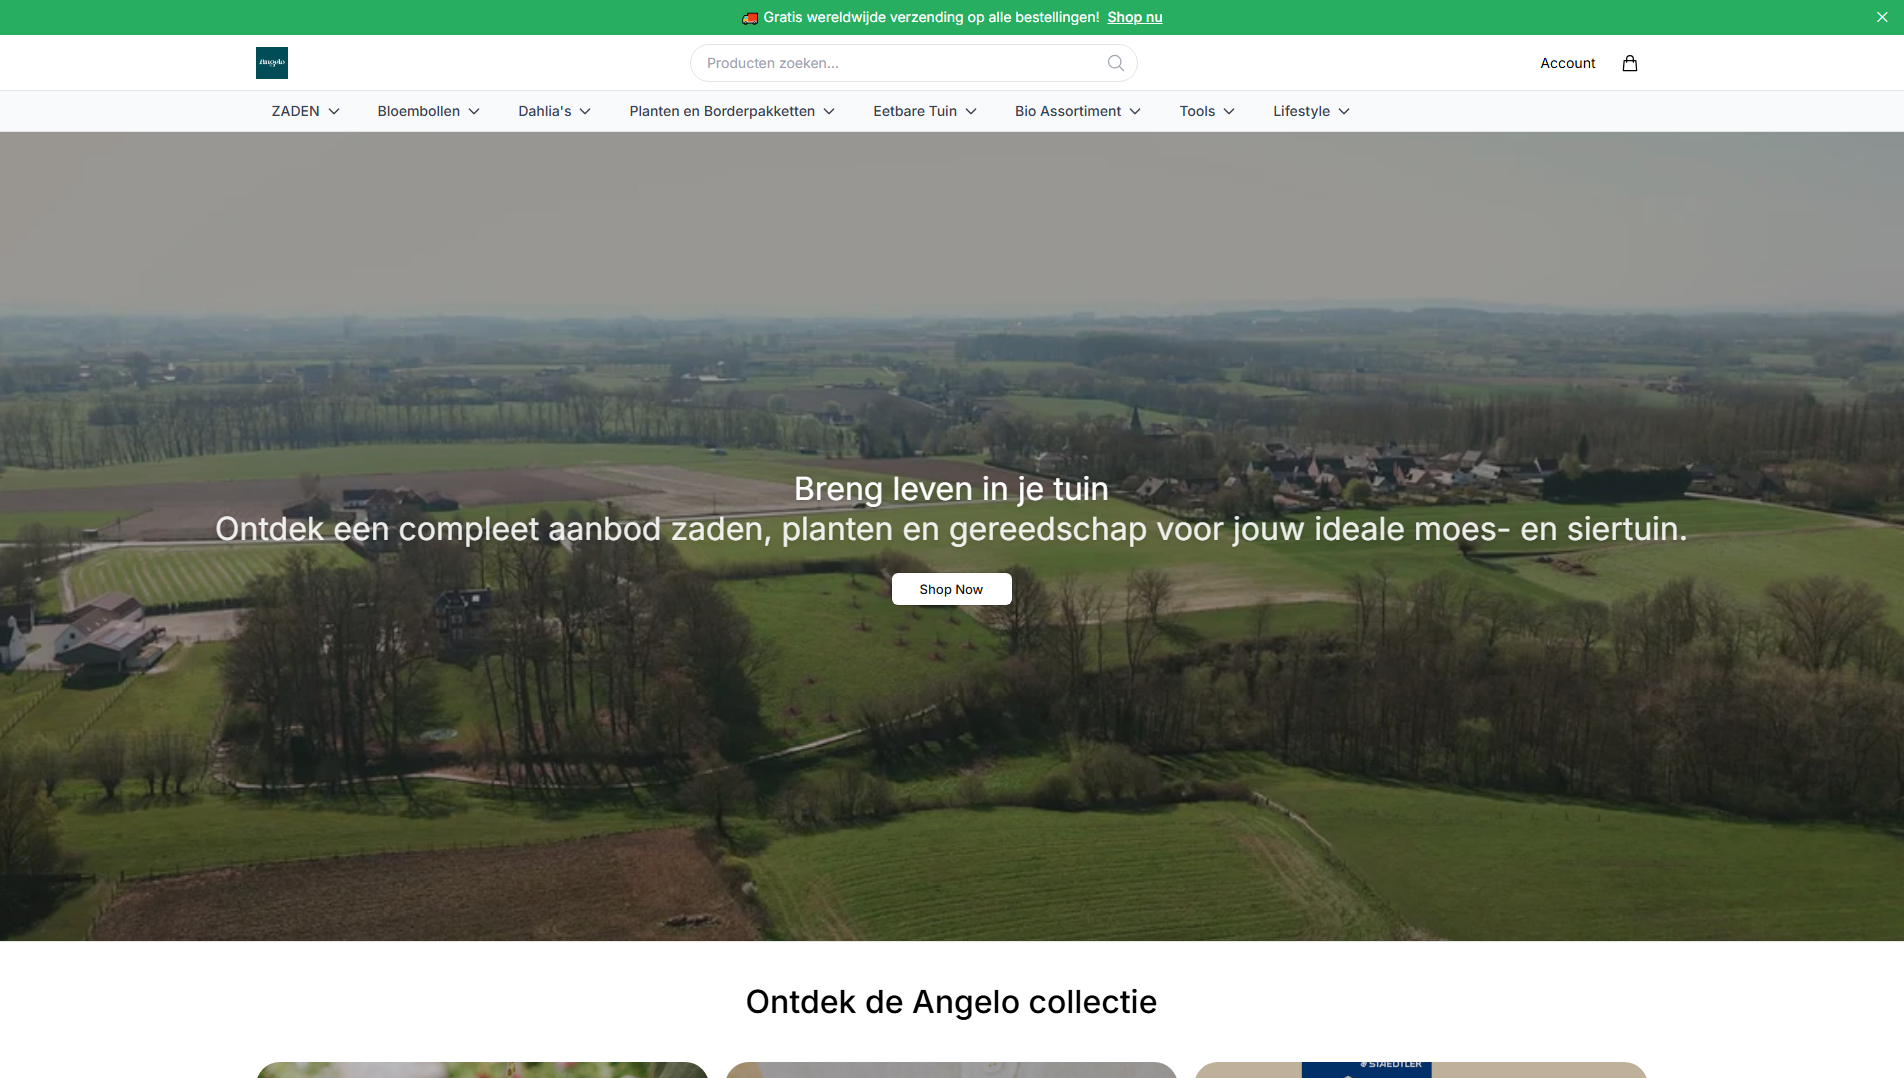Open the Account link
The width and height of the screenshot is (1904, 1078).
[x=1567, y=63]
